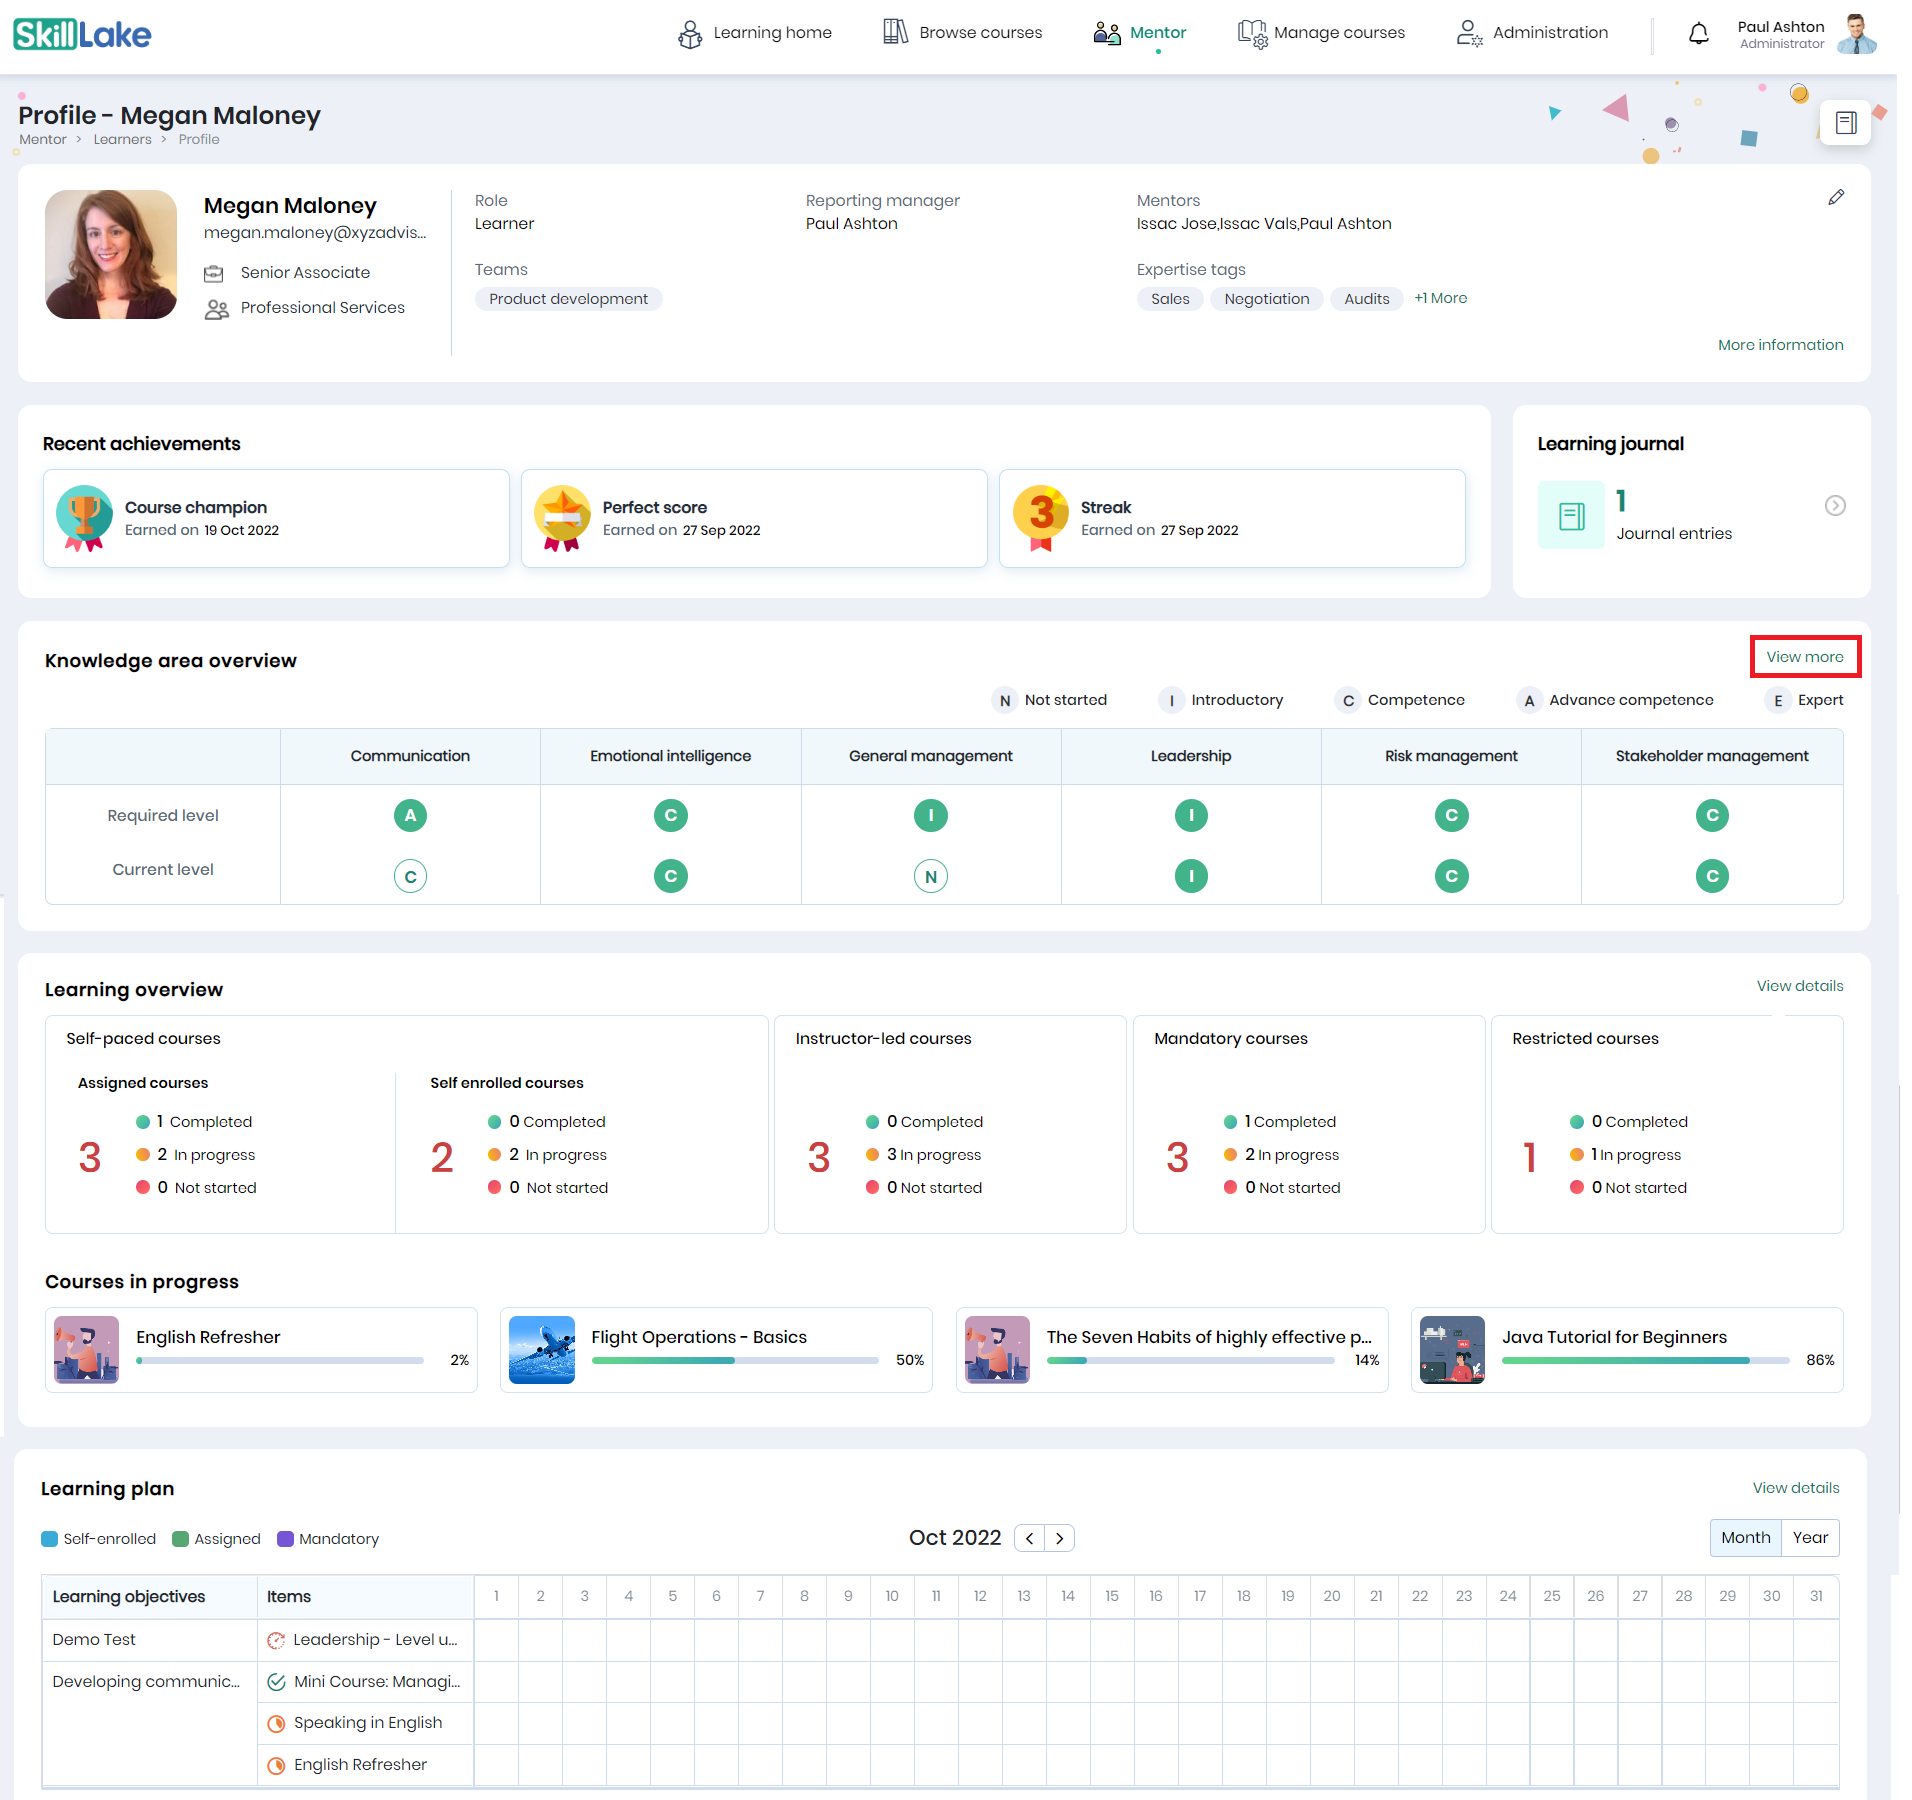Click the More information link
The height and width of the screenshot is (1800, 1912).
[x=1780, y=345]
